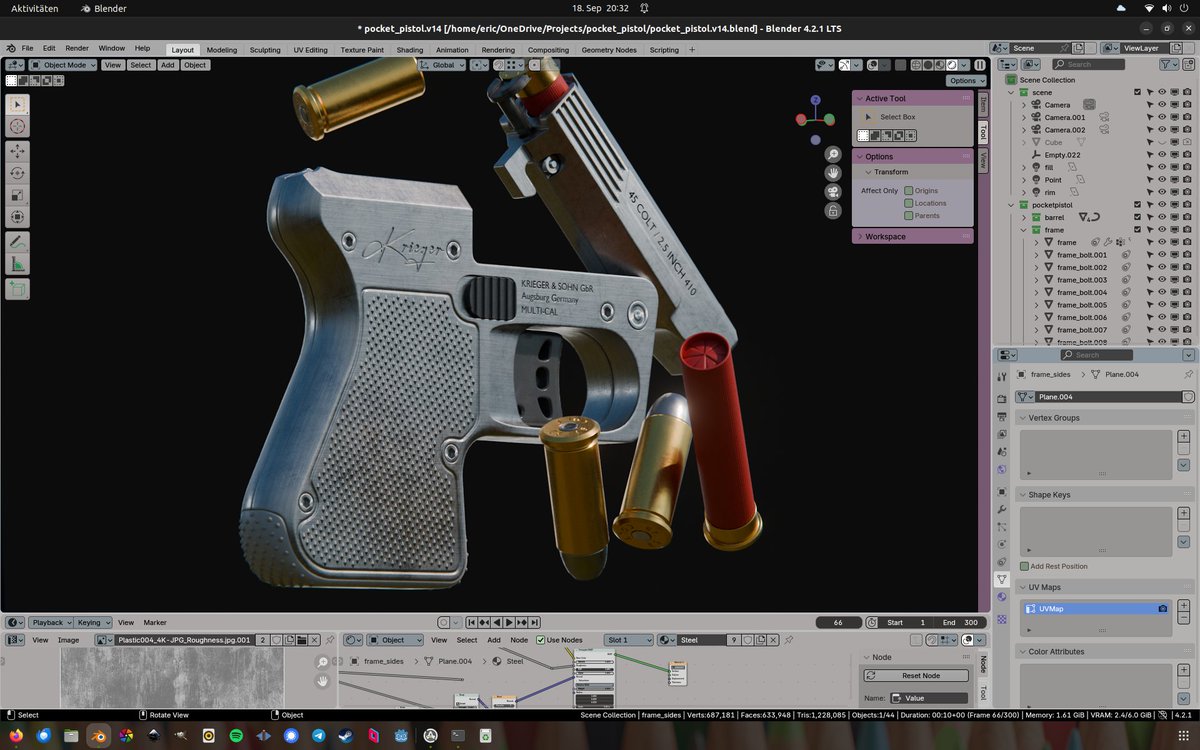This screenshot has height=750, width=1200.
Task: Open Firefox from the dock
Action: pos(16,735)
